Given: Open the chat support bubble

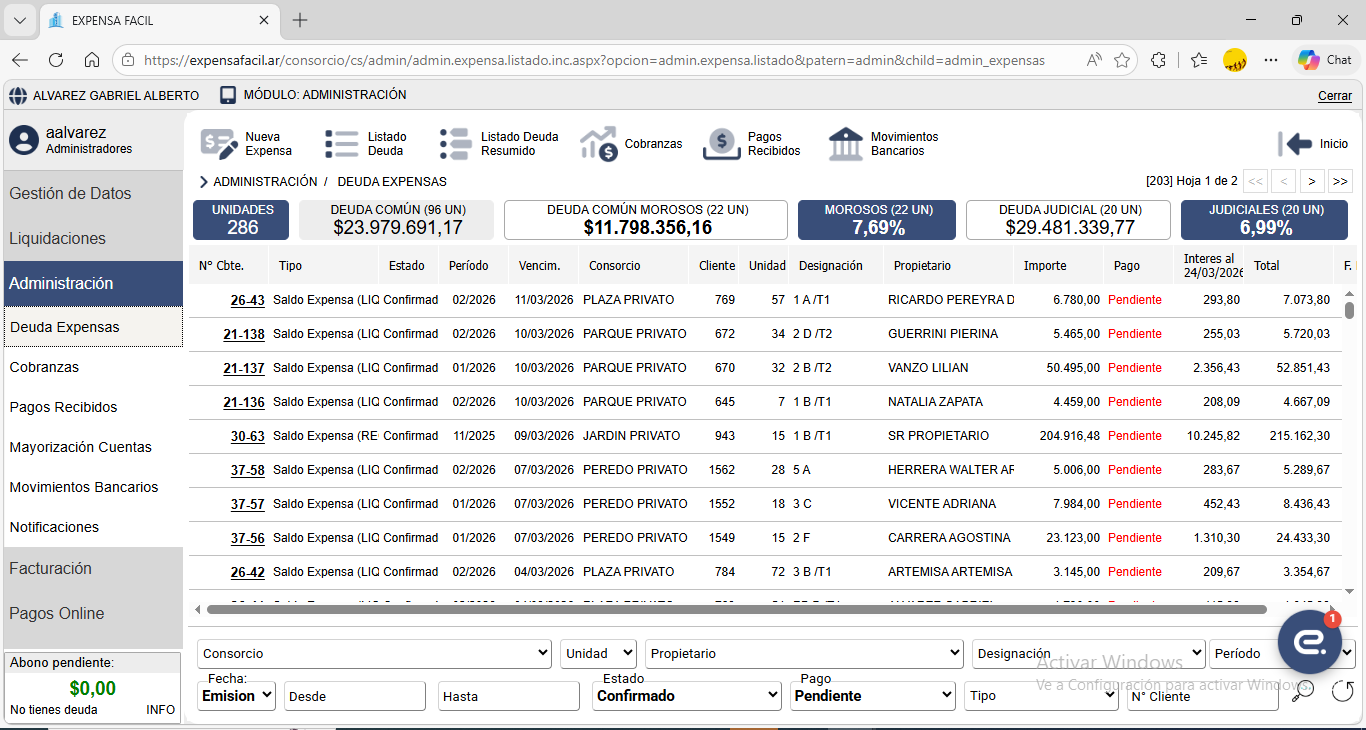Looking at the screenshot, I should (1309, 642).
